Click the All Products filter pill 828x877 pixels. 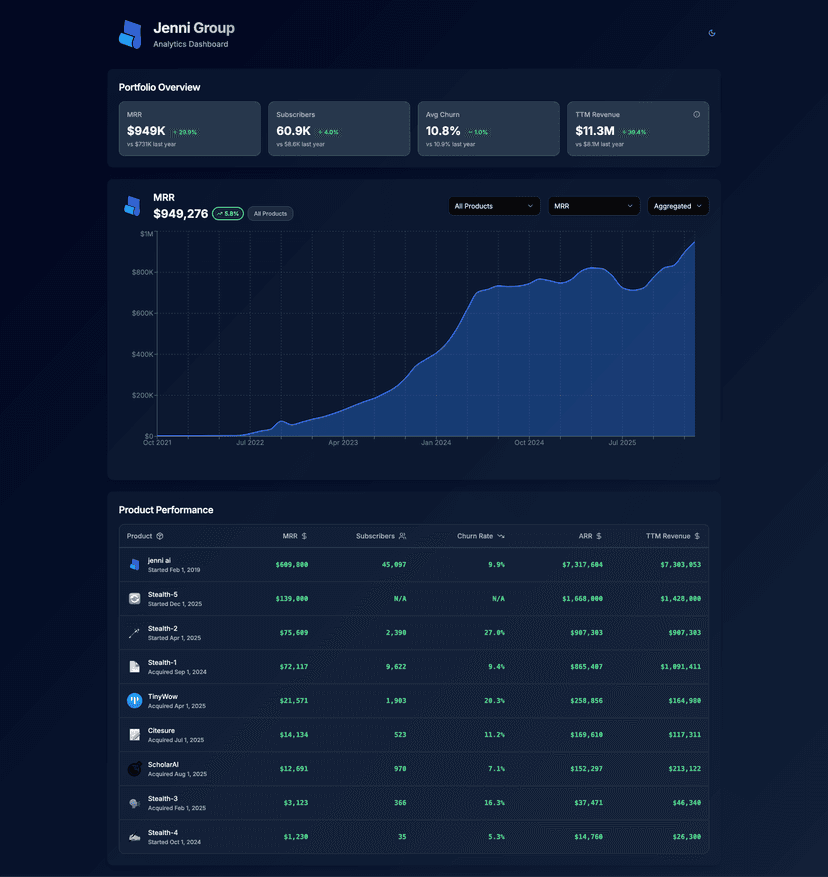pos(270,214)
